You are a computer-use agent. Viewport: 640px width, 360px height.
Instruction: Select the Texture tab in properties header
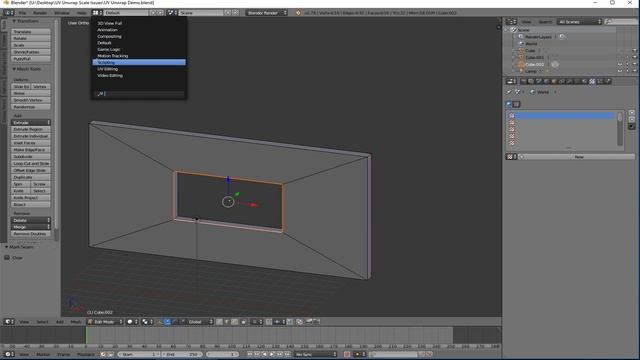point(592,81)
